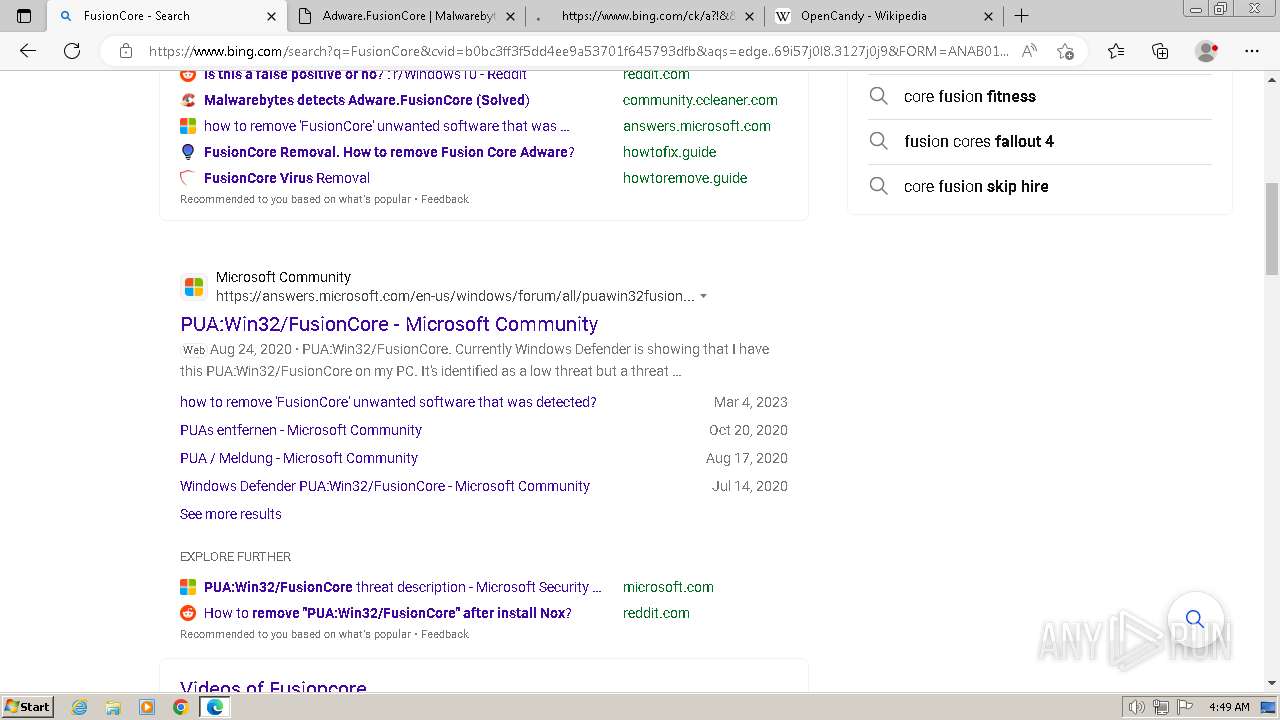Click the Microsoft Edge taskbar icon
The height and width of the screenshot is (720, 1280).
214,707
